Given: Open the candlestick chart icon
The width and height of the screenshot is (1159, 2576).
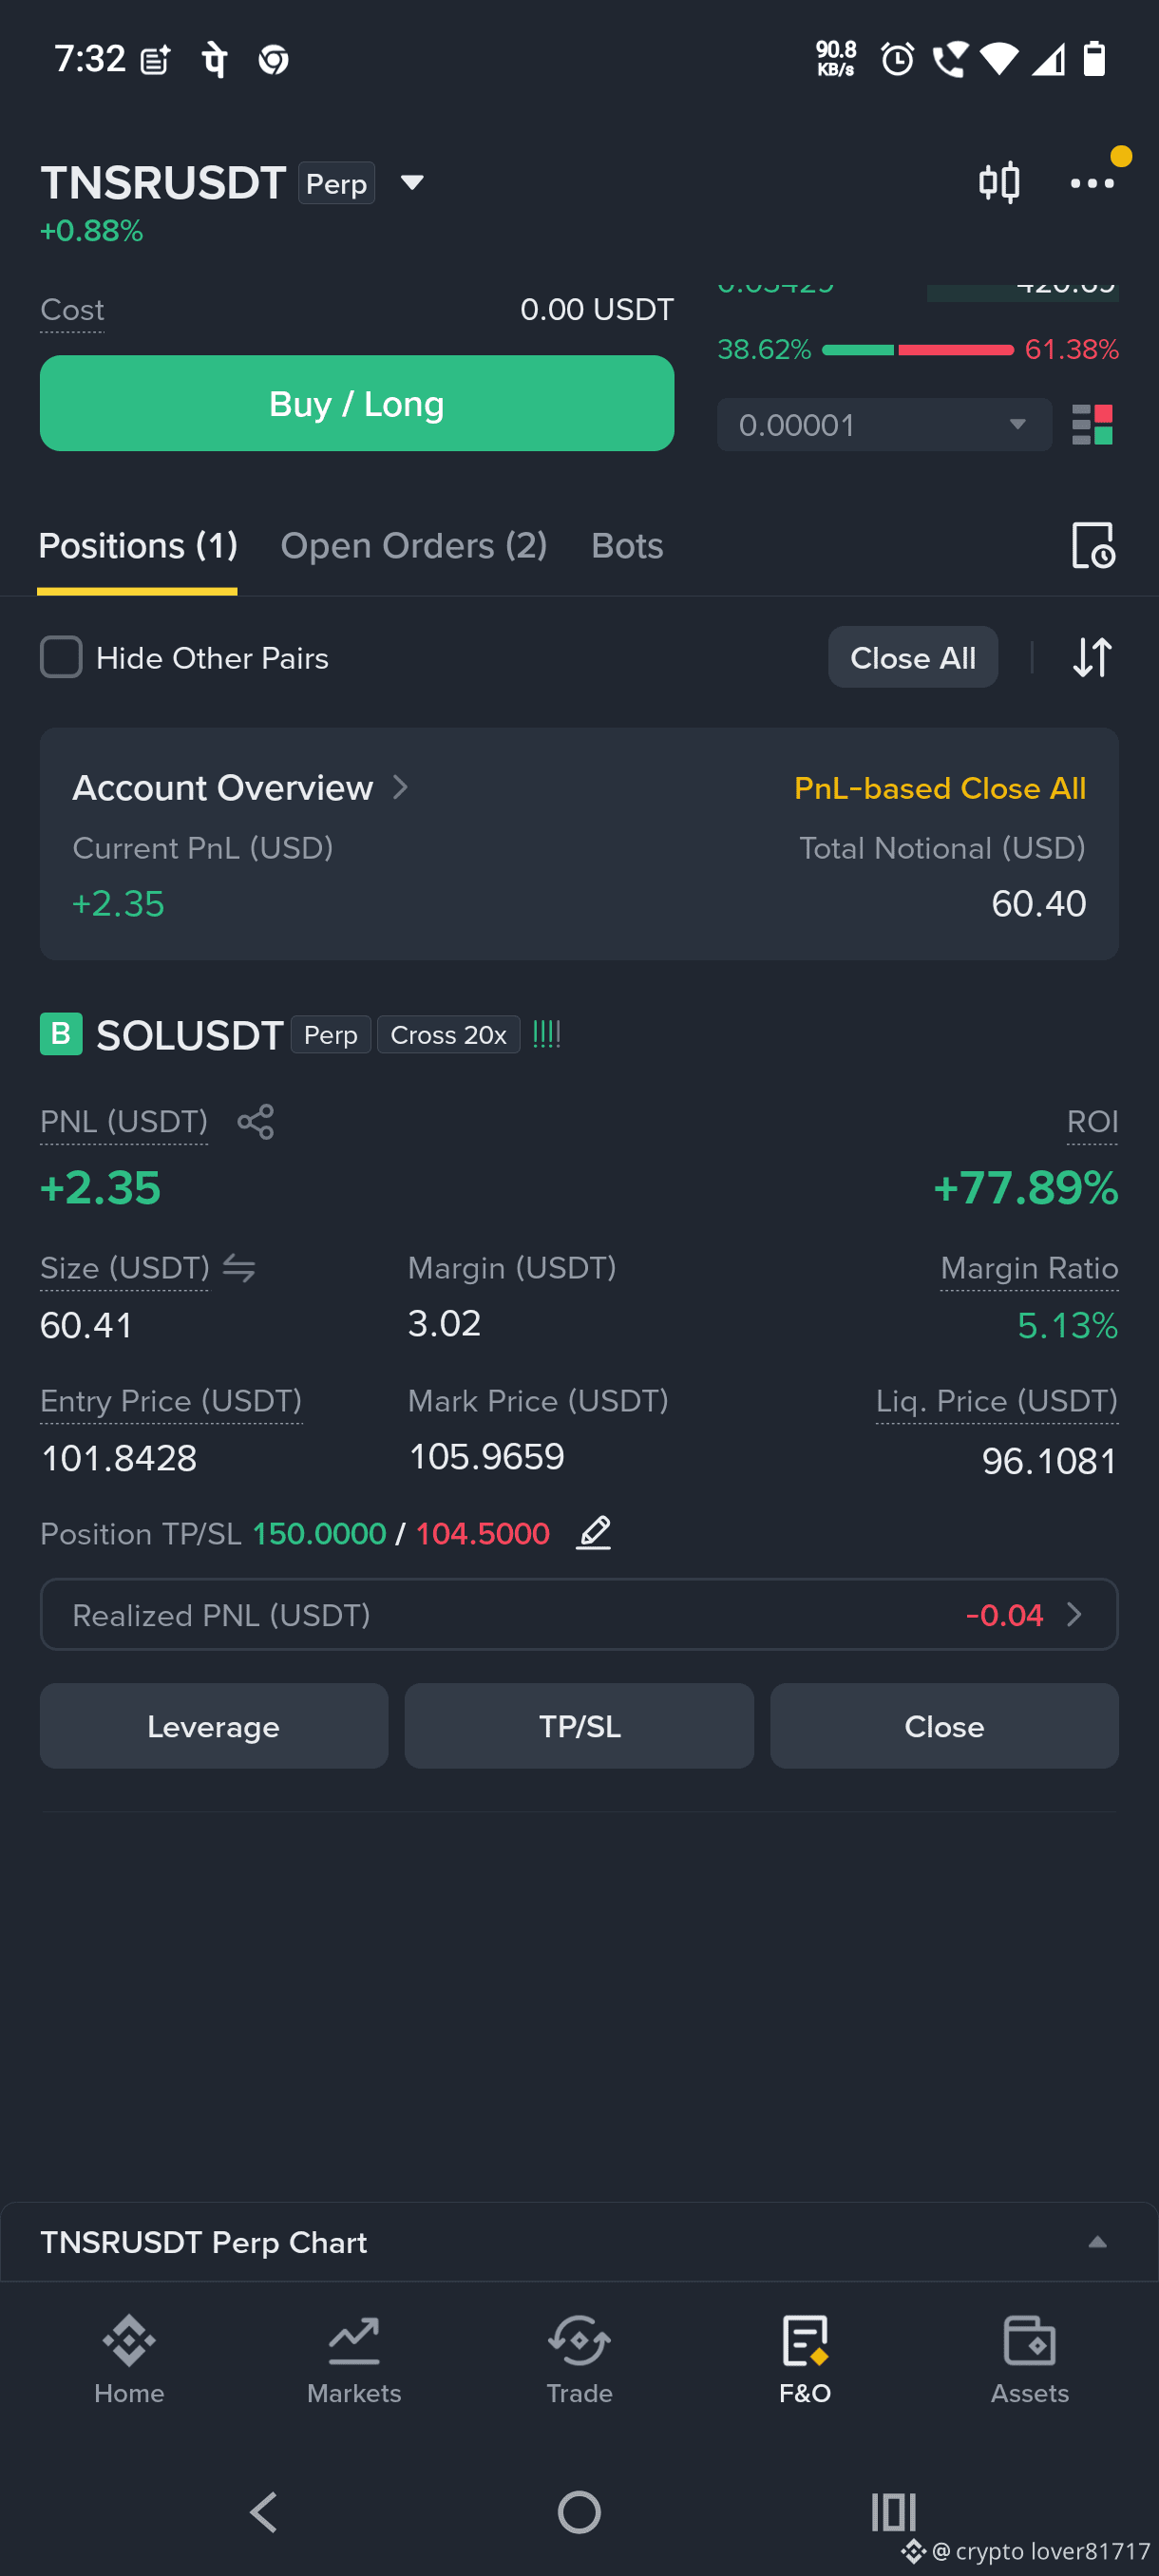Looking at the screenshot, I should coord(998,183).
